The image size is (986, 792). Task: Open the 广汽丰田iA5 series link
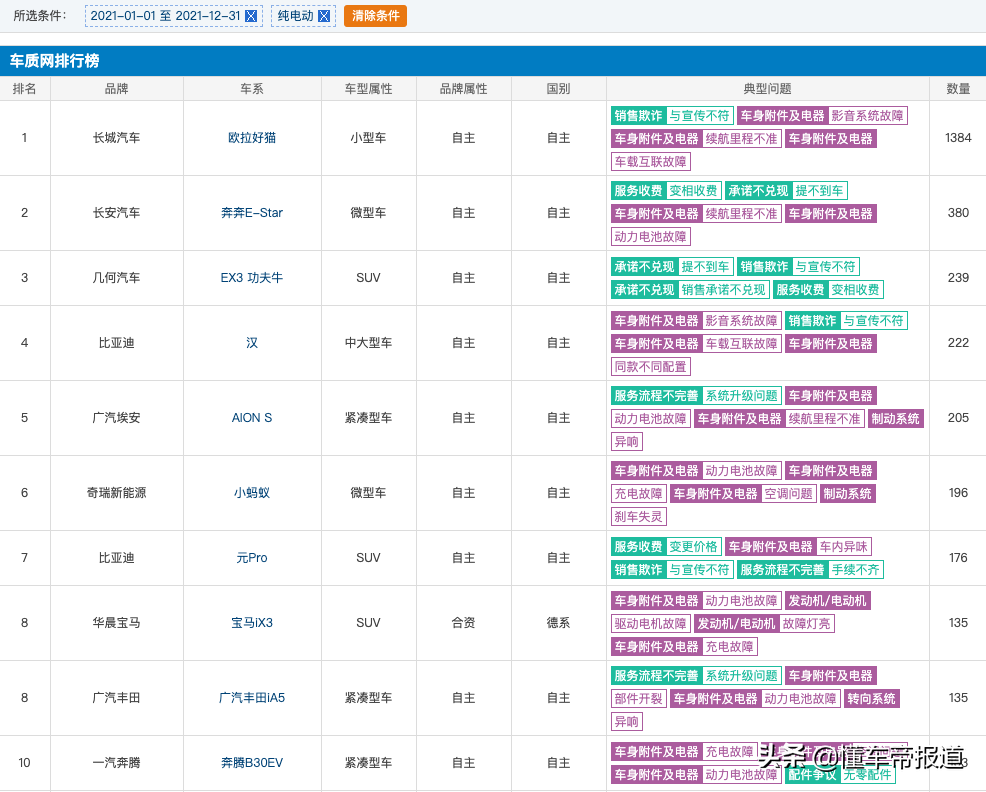[252, 698]
